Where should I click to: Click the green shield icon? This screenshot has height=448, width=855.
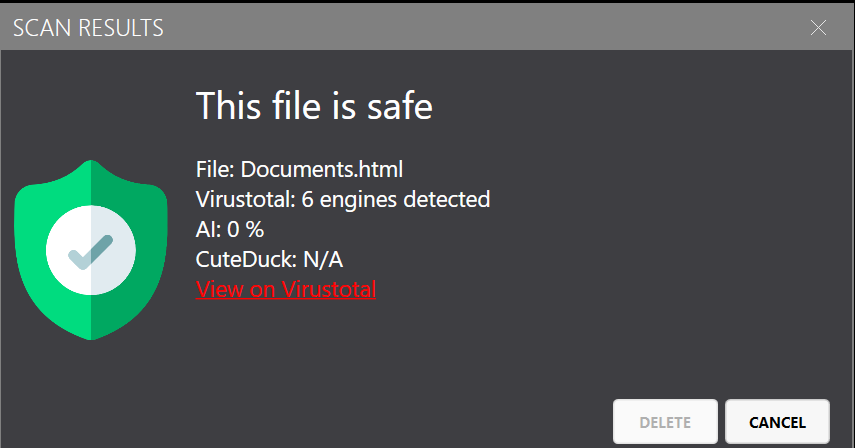(91, 250)
